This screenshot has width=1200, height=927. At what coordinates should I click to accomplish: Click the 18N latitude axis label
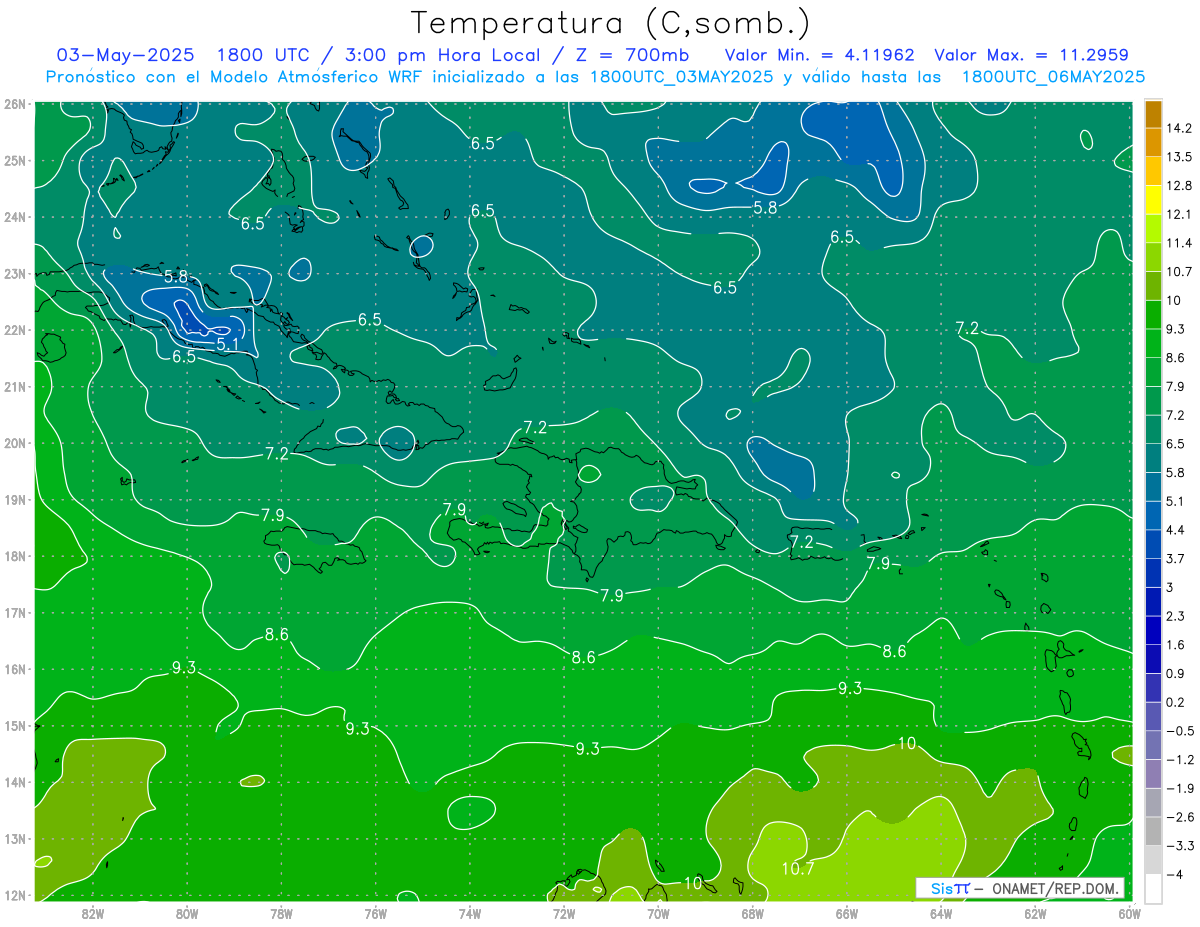coord(14,556)
